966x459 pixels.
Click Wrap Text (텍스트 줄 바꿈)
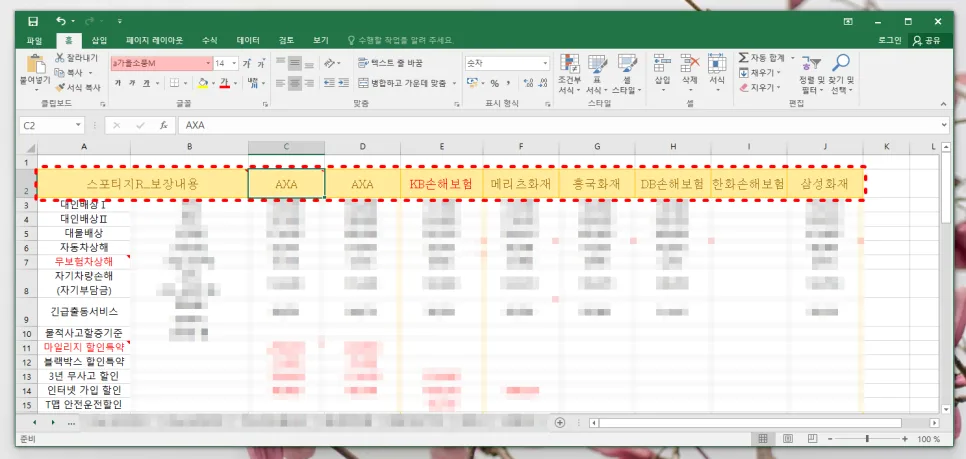391,63
